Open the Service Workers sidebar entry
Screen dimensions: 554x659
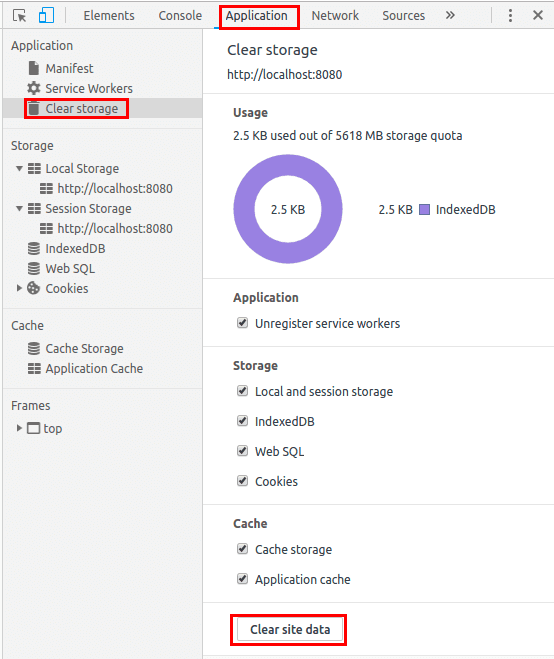tap(89, 88)
